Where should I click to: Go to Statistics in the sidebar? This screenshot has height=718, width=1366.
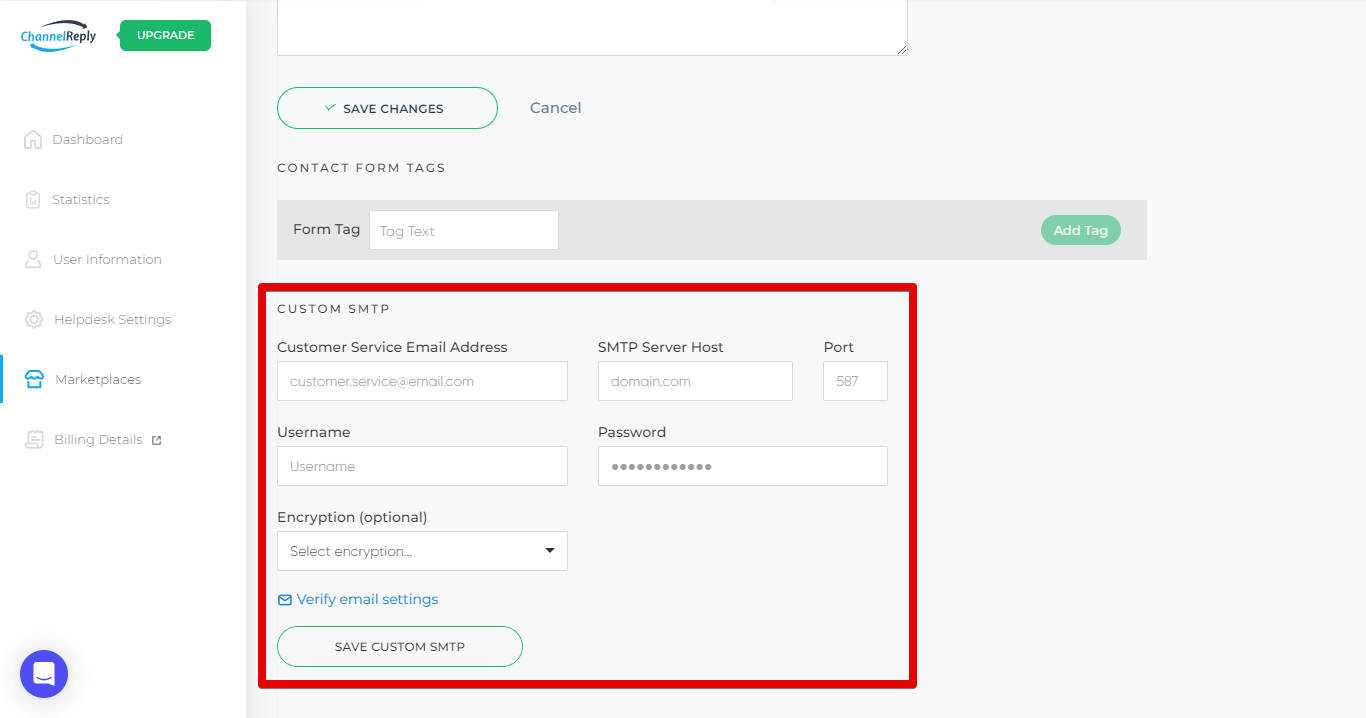click(x=81, y=199)
